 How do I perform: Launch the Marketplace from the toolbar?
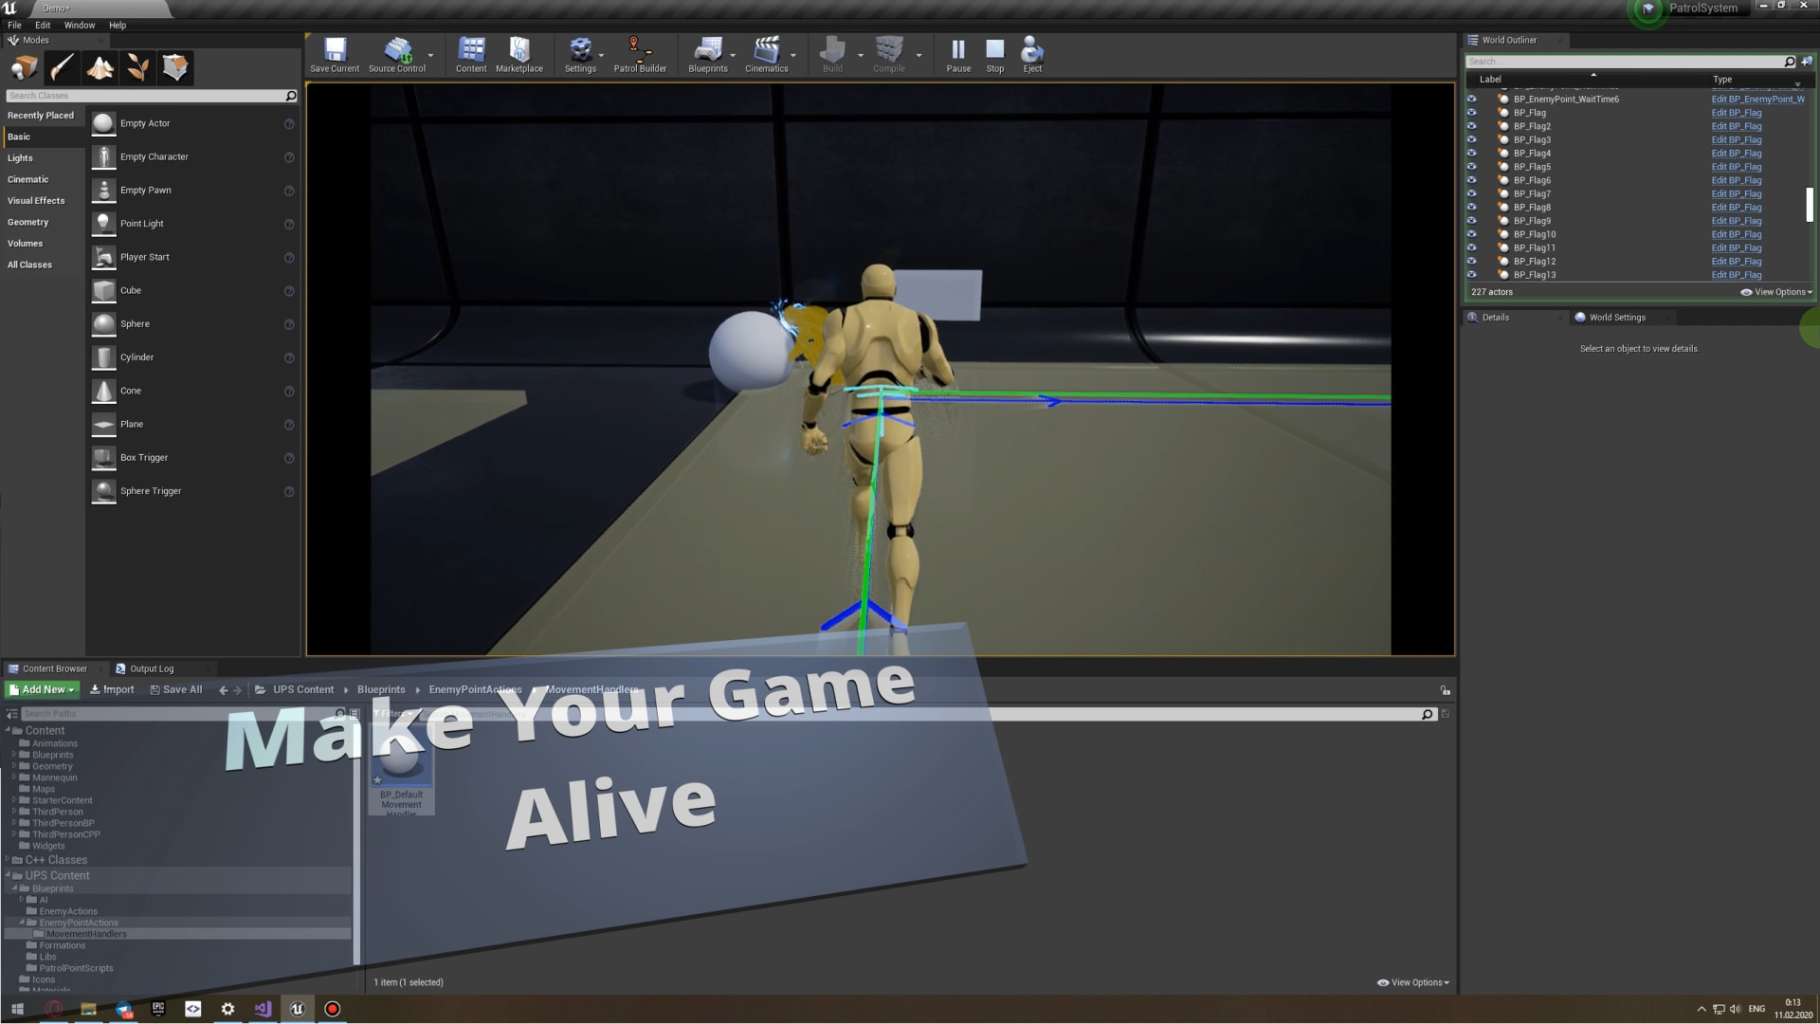(x=519, y=55)
